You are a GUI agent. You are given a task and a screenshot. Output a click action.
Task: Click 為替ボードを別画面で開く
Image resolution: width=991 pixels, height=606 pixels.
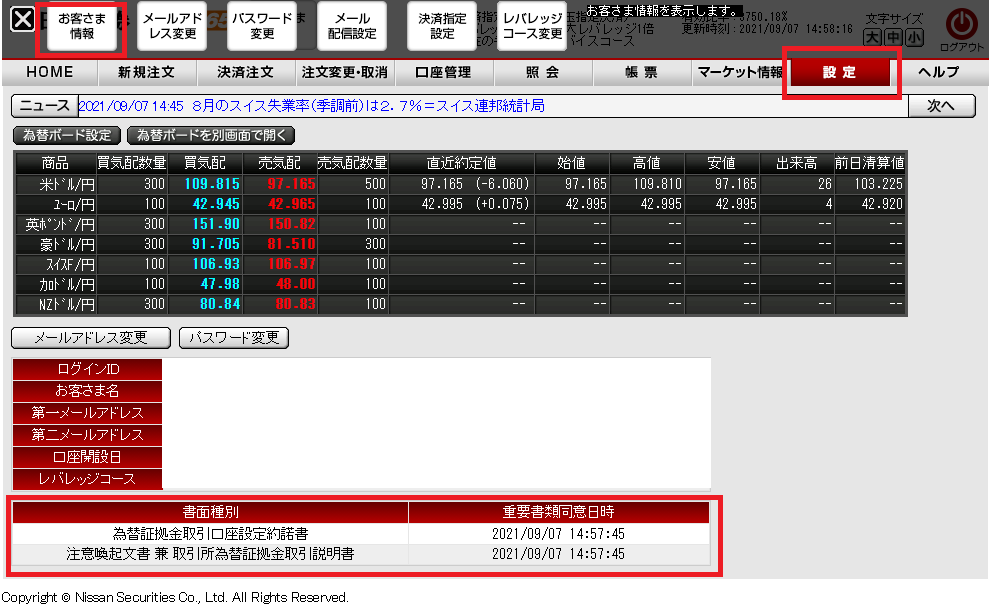[211, 135]
